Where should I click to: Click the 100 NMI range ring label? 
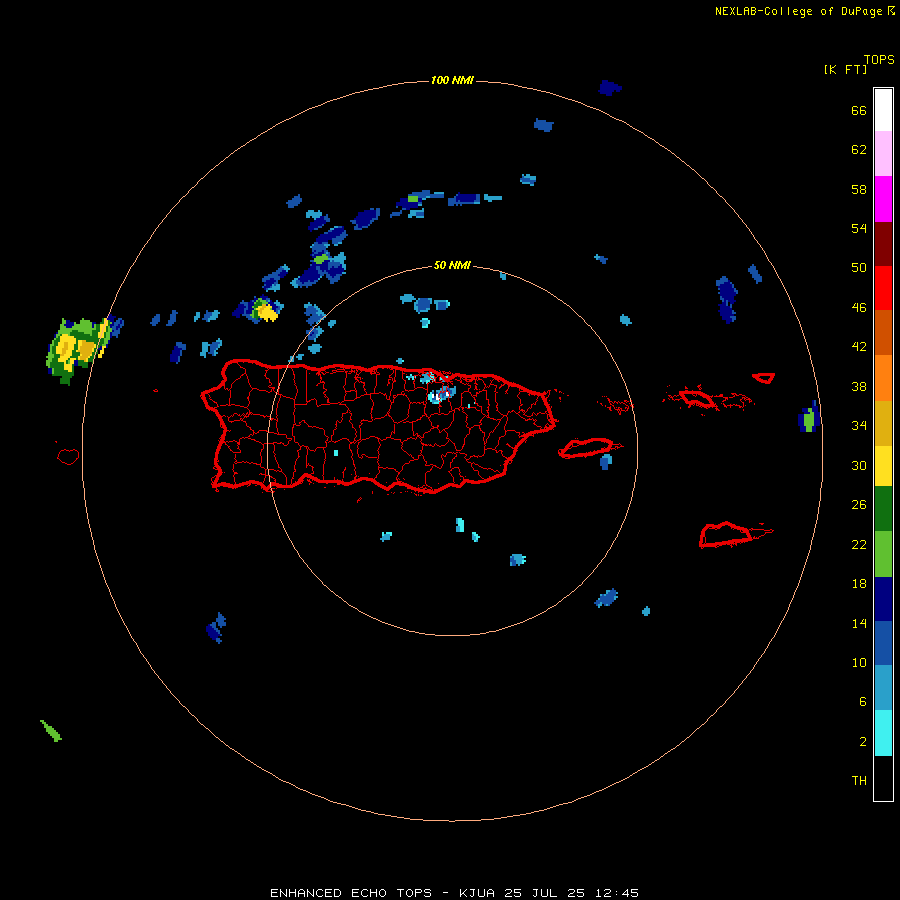[452, 80]
